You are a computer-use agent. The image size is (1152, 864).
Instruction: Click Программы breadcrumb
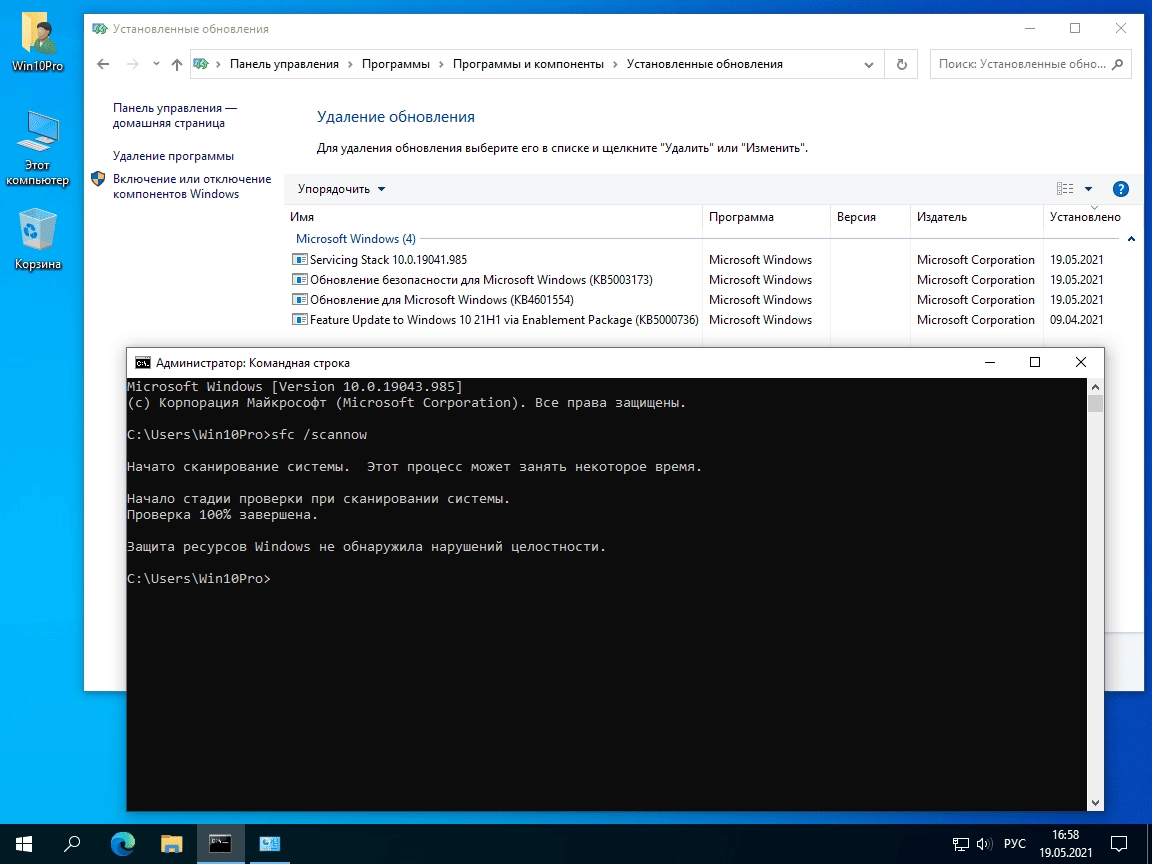(x=395, y=64)
